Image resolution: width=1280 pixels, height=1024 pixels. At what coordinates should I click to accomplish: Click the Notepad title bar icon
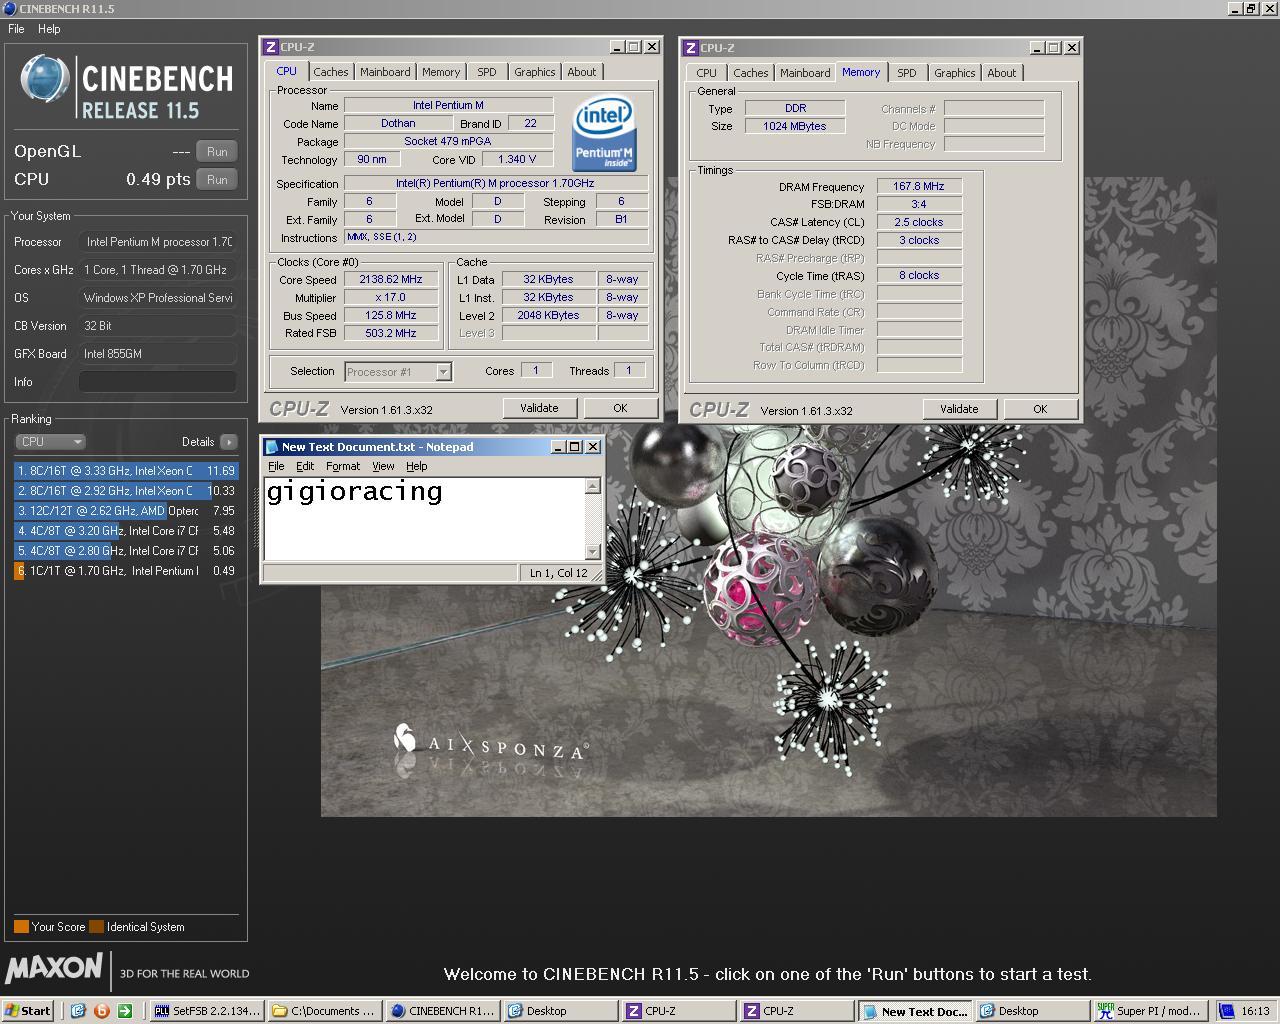coord(271,447)
